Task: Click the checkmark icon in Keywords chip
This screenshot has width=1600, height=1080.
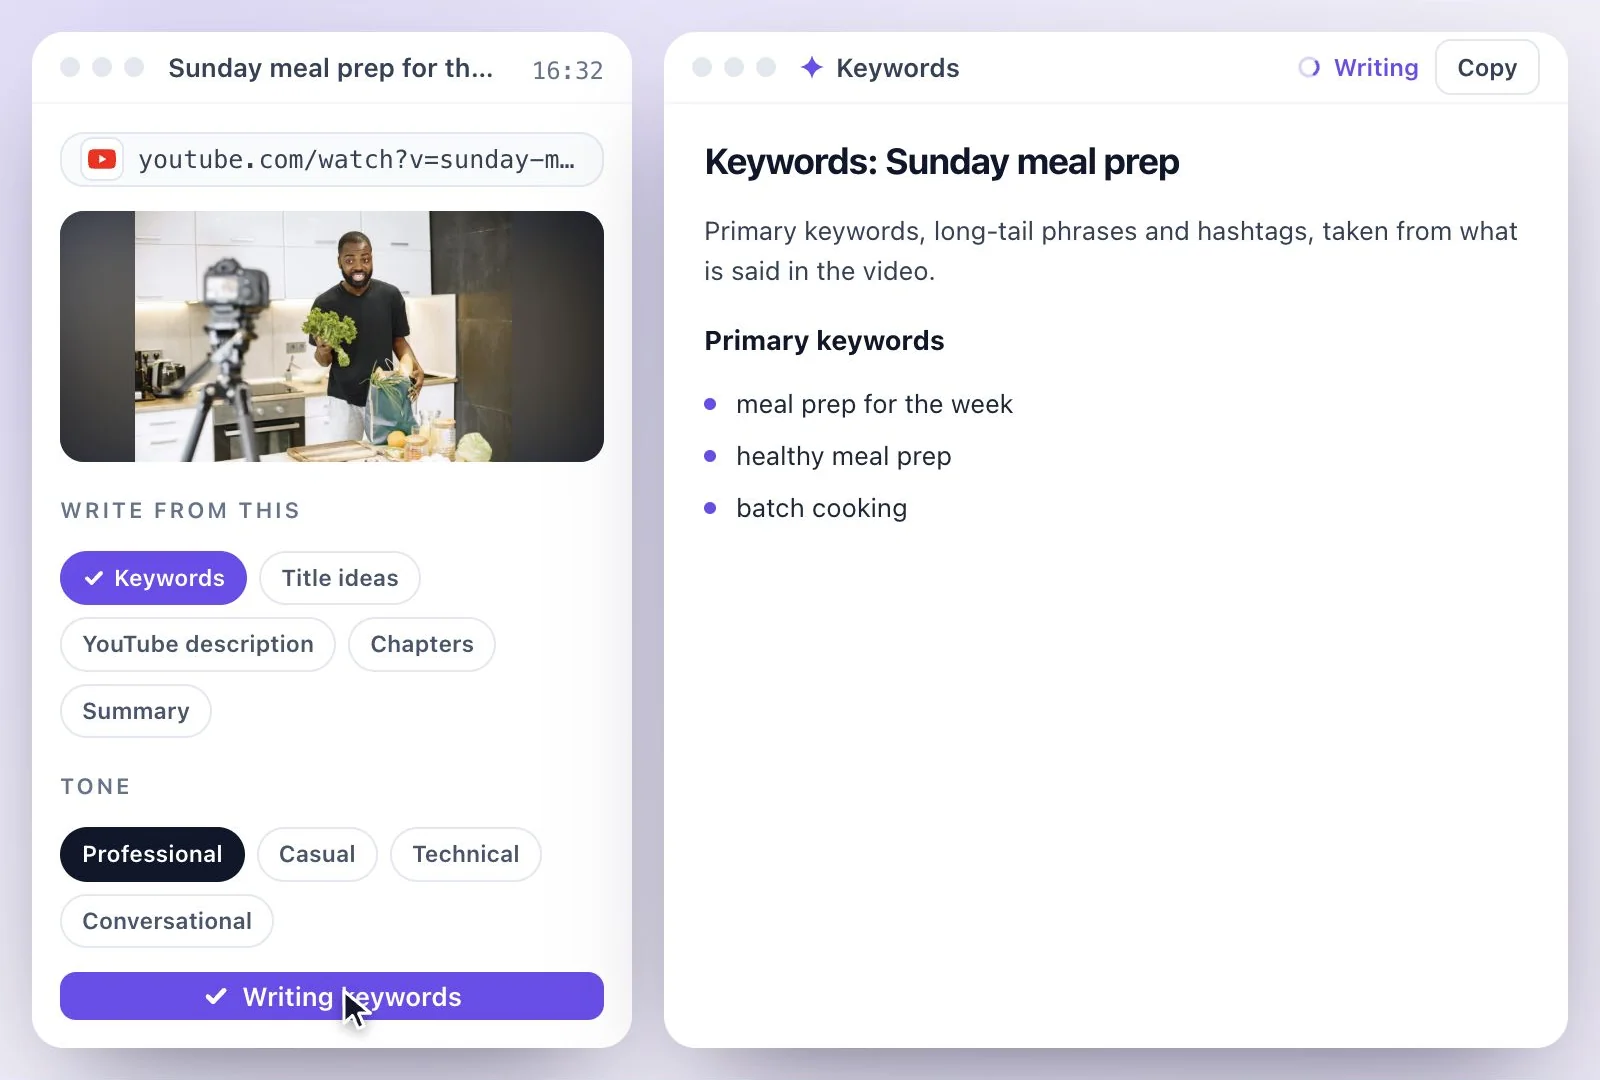Action: [x=94, y=578]
